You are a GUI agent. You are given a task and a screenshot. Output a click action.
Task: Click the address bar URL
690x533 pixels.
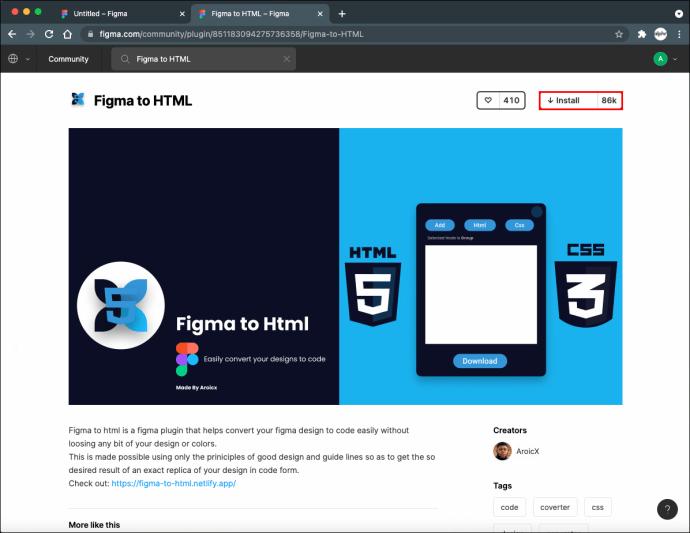point(231,34)
